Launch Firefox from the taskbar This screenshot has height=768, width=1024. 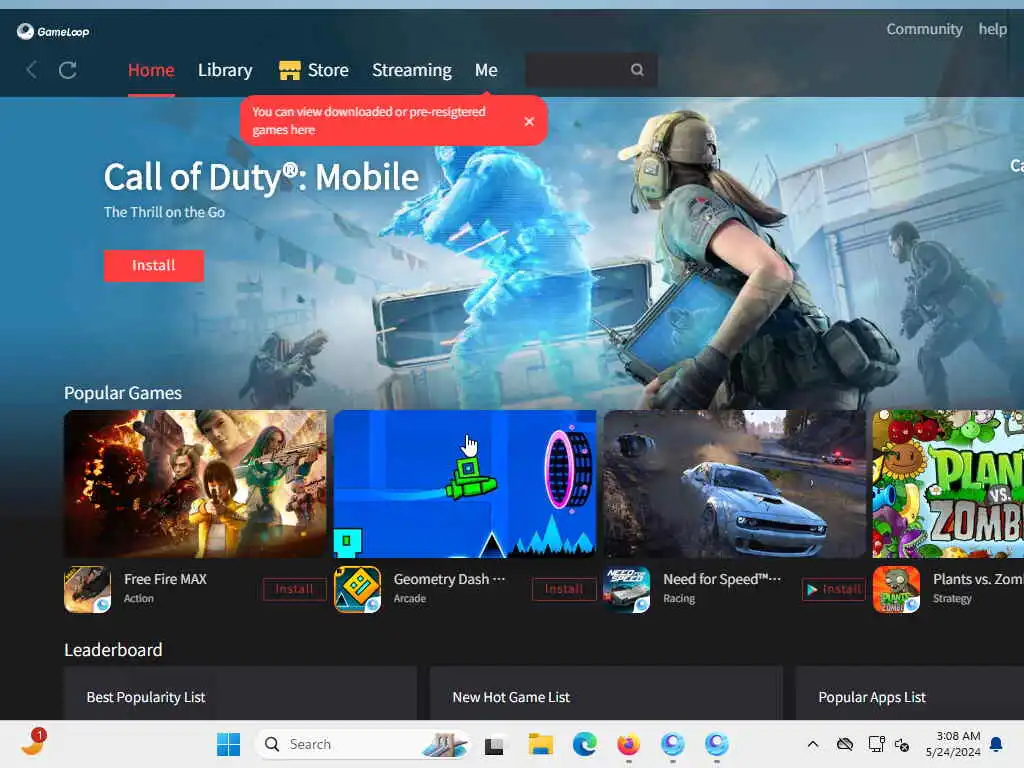(x=628, y=744)
